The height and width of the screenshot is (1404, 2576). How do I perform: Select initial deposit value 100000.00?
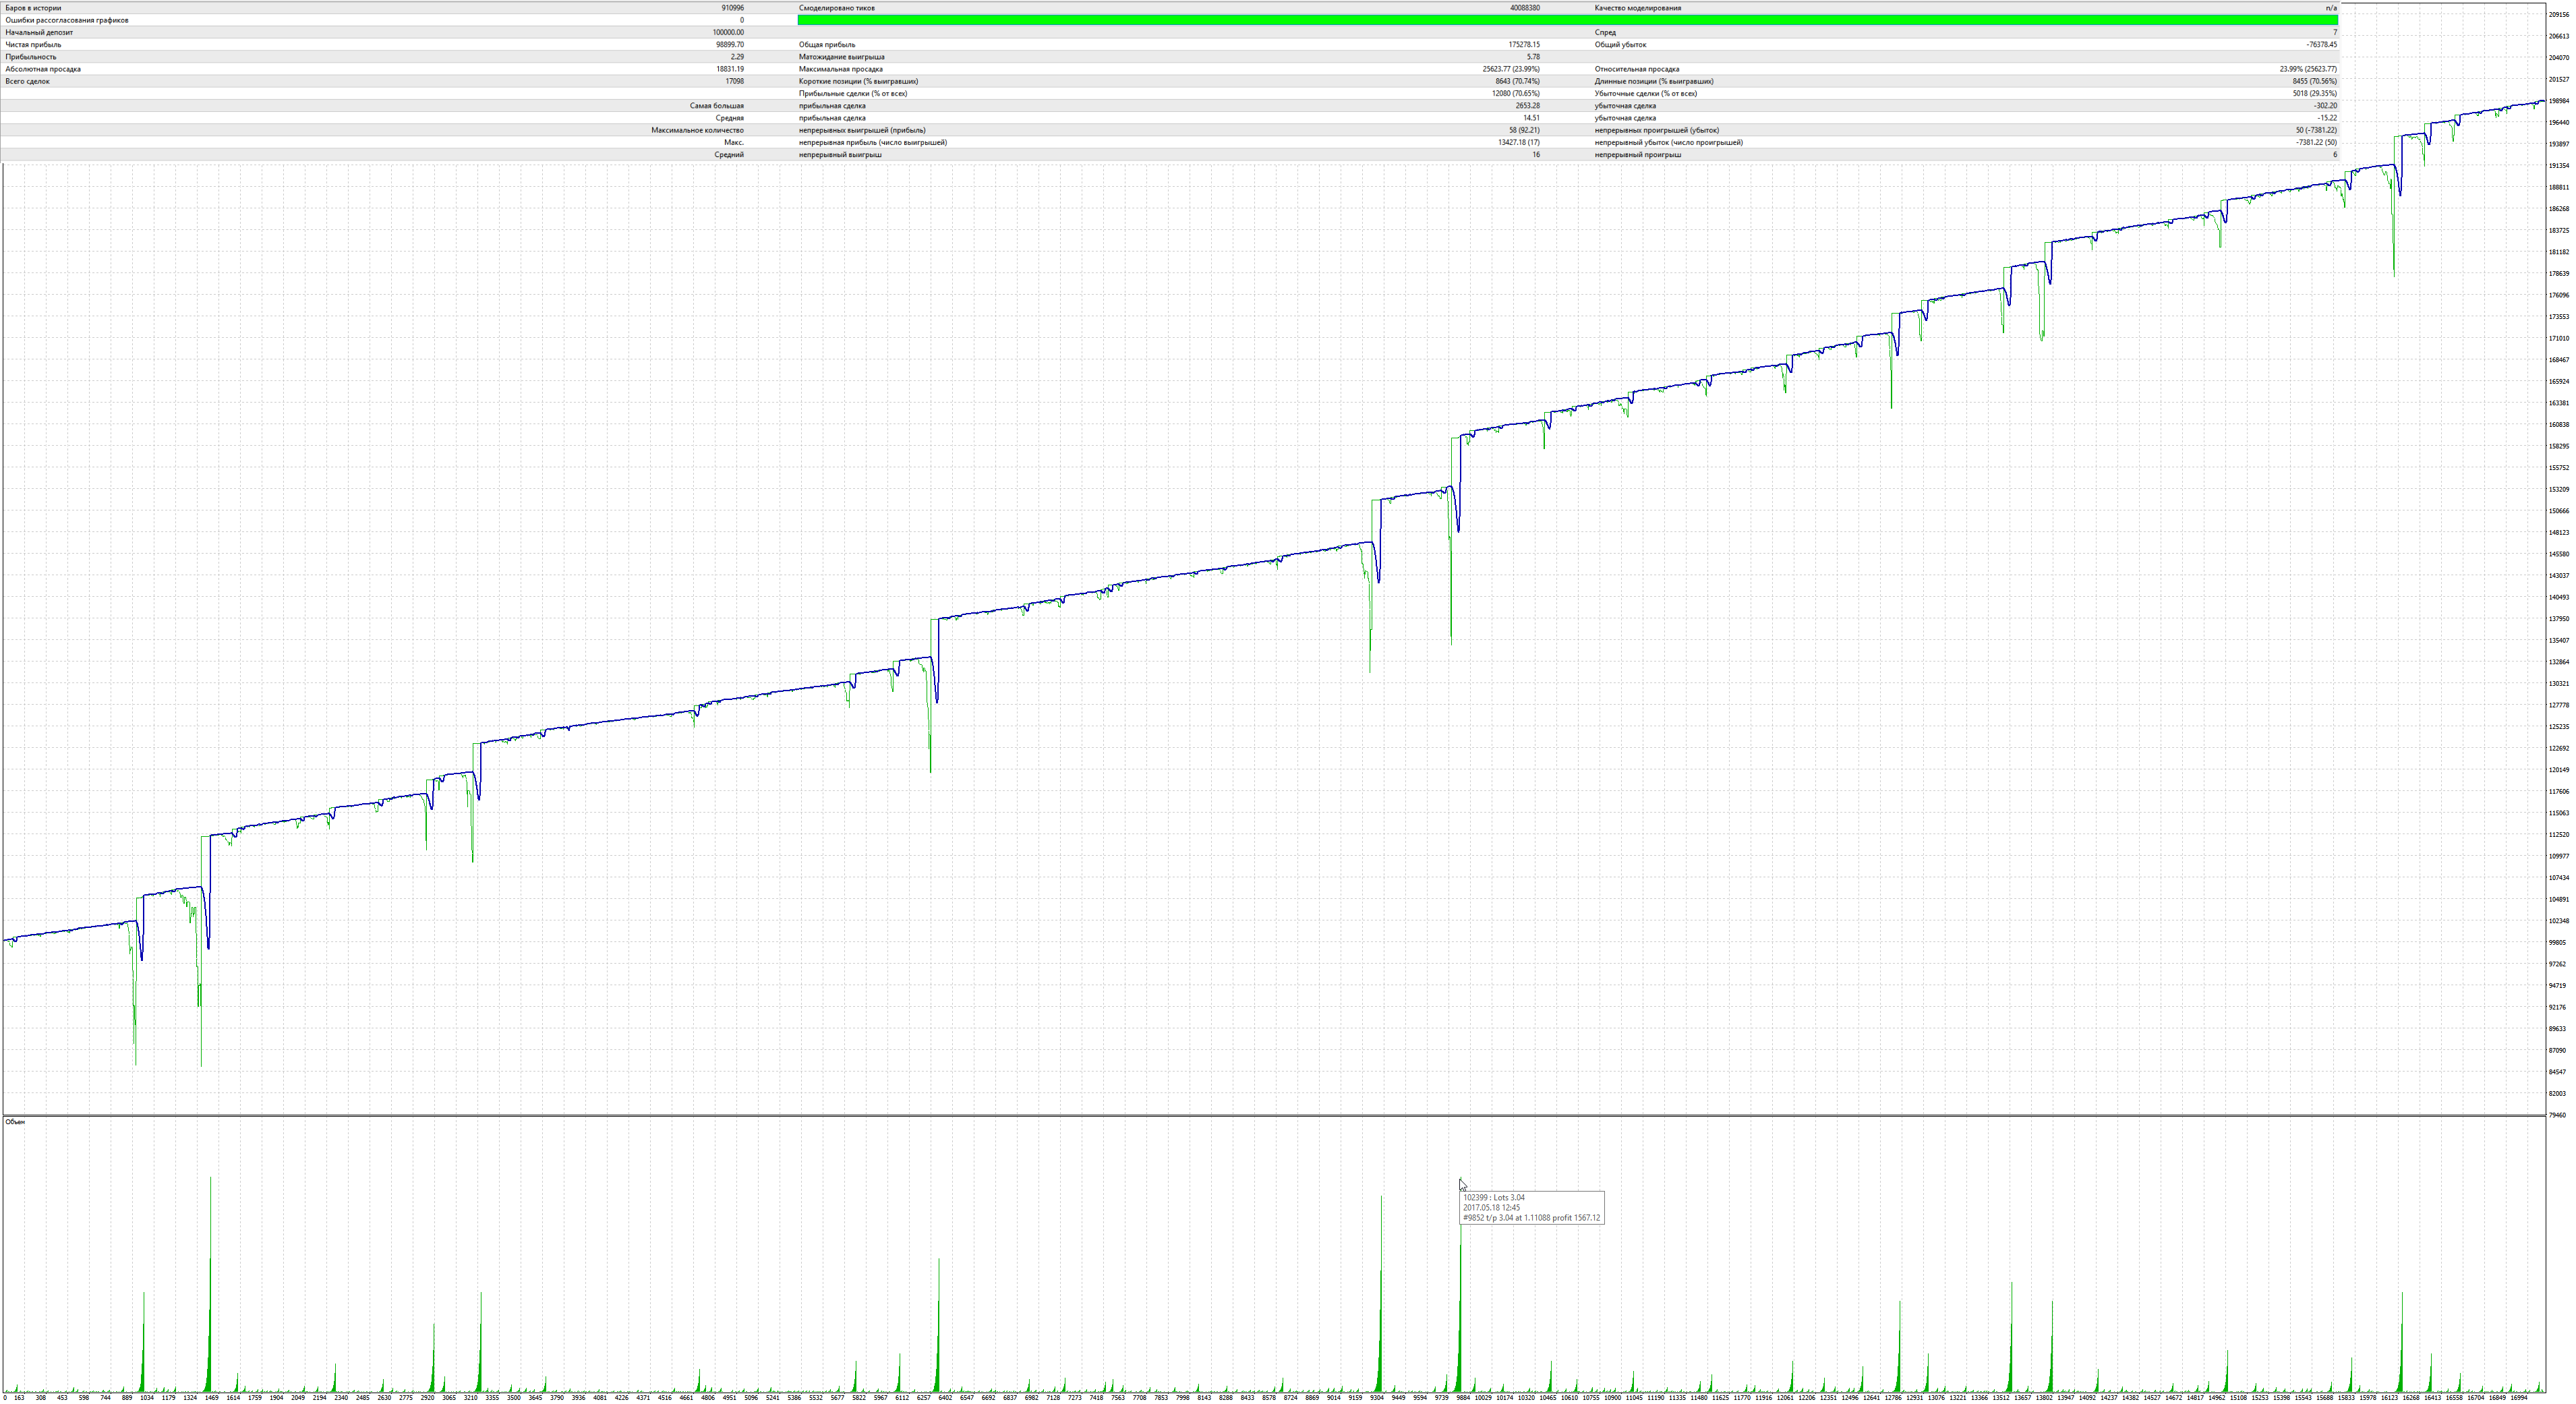pos(728,32)
